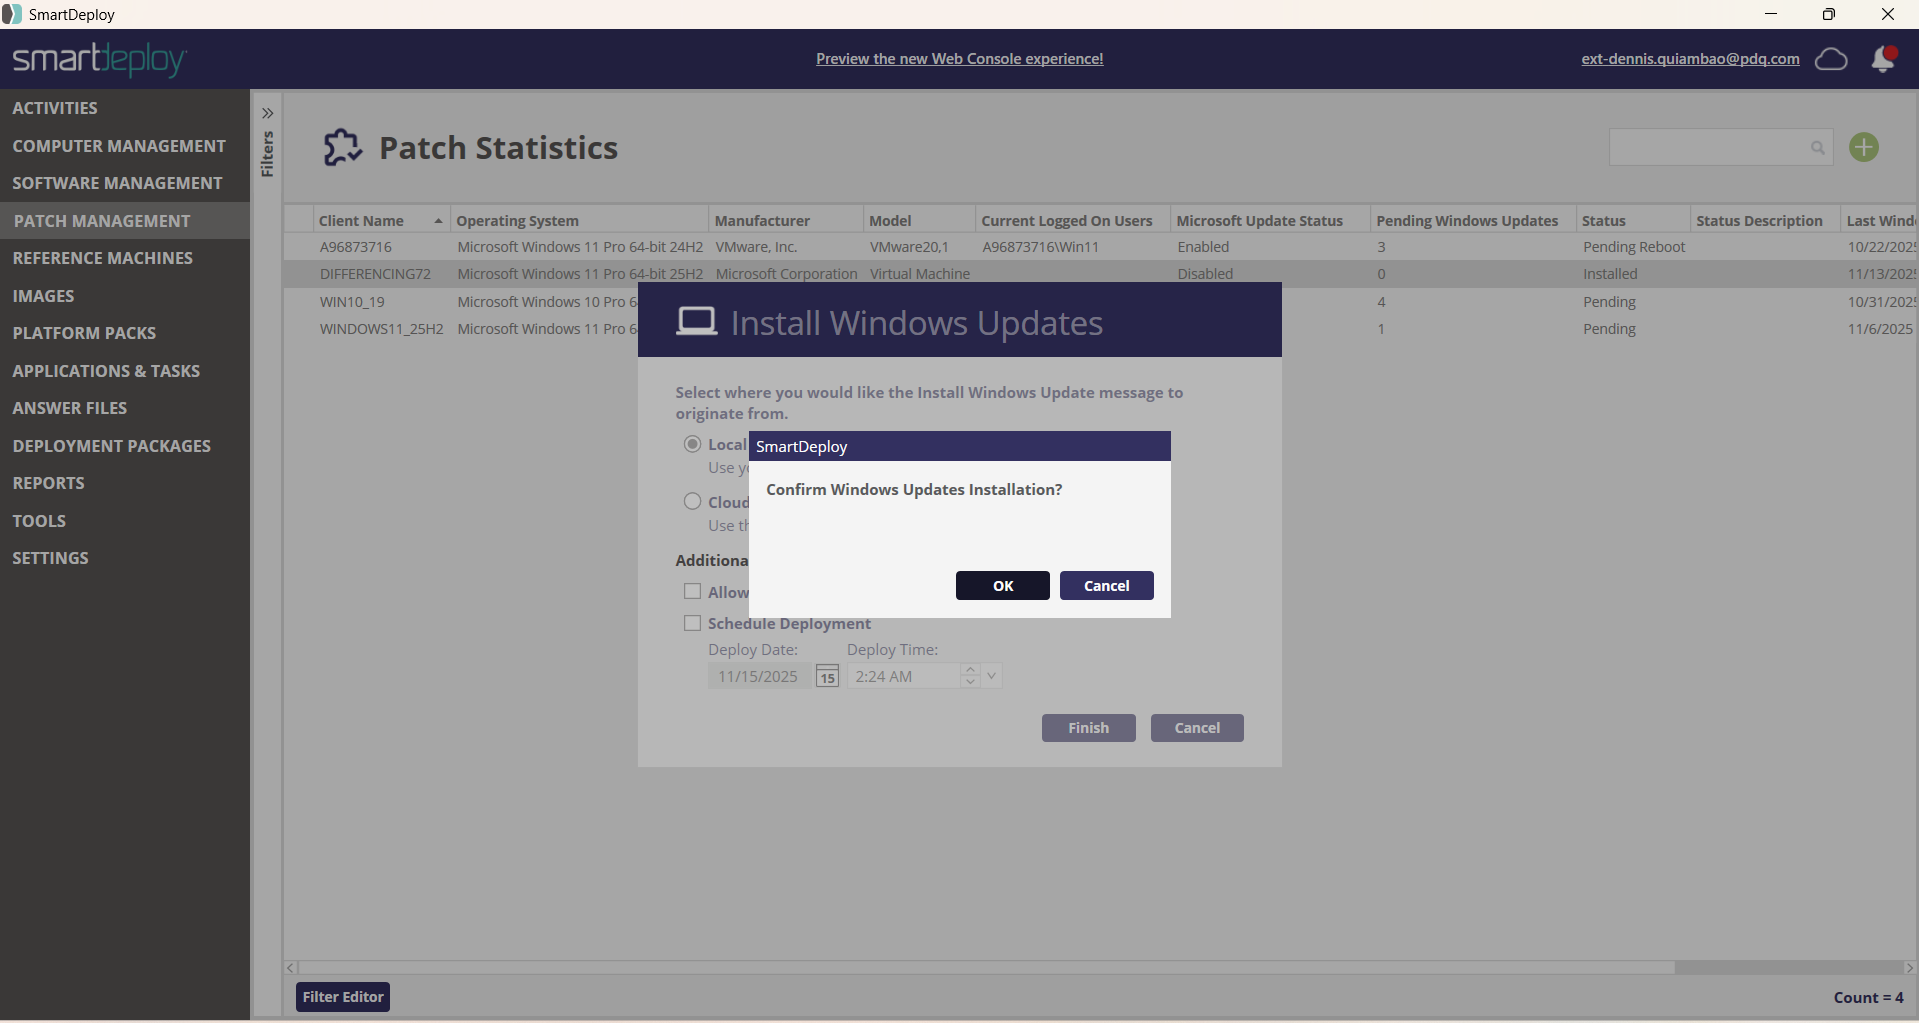Open the Web Console preview link
This screenshot has width=1919, height=1023.
click(x=959, y=59)
